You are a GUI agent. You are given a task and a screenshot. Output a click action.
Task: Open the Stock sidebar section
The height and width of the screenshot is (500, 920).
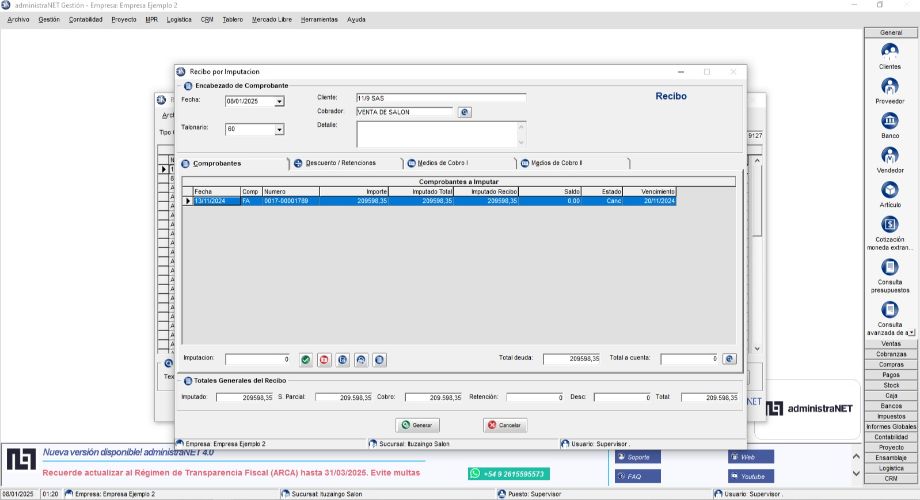click(x=891, y=385)
